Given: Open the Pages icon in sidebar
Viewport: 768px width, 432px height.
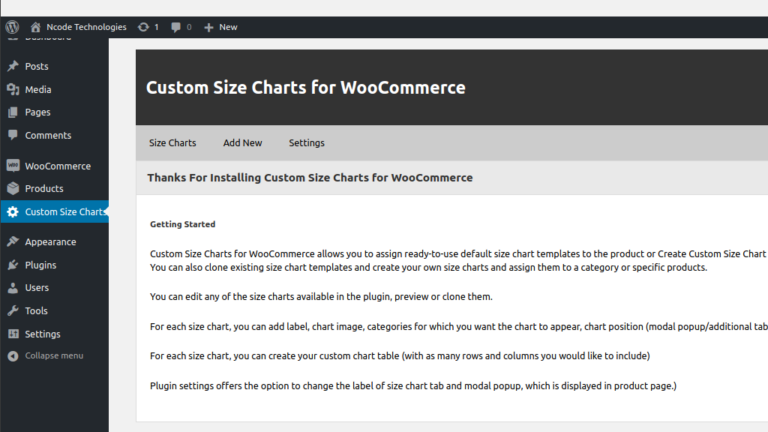Looking at the screenshot, I should pos(13,112).
